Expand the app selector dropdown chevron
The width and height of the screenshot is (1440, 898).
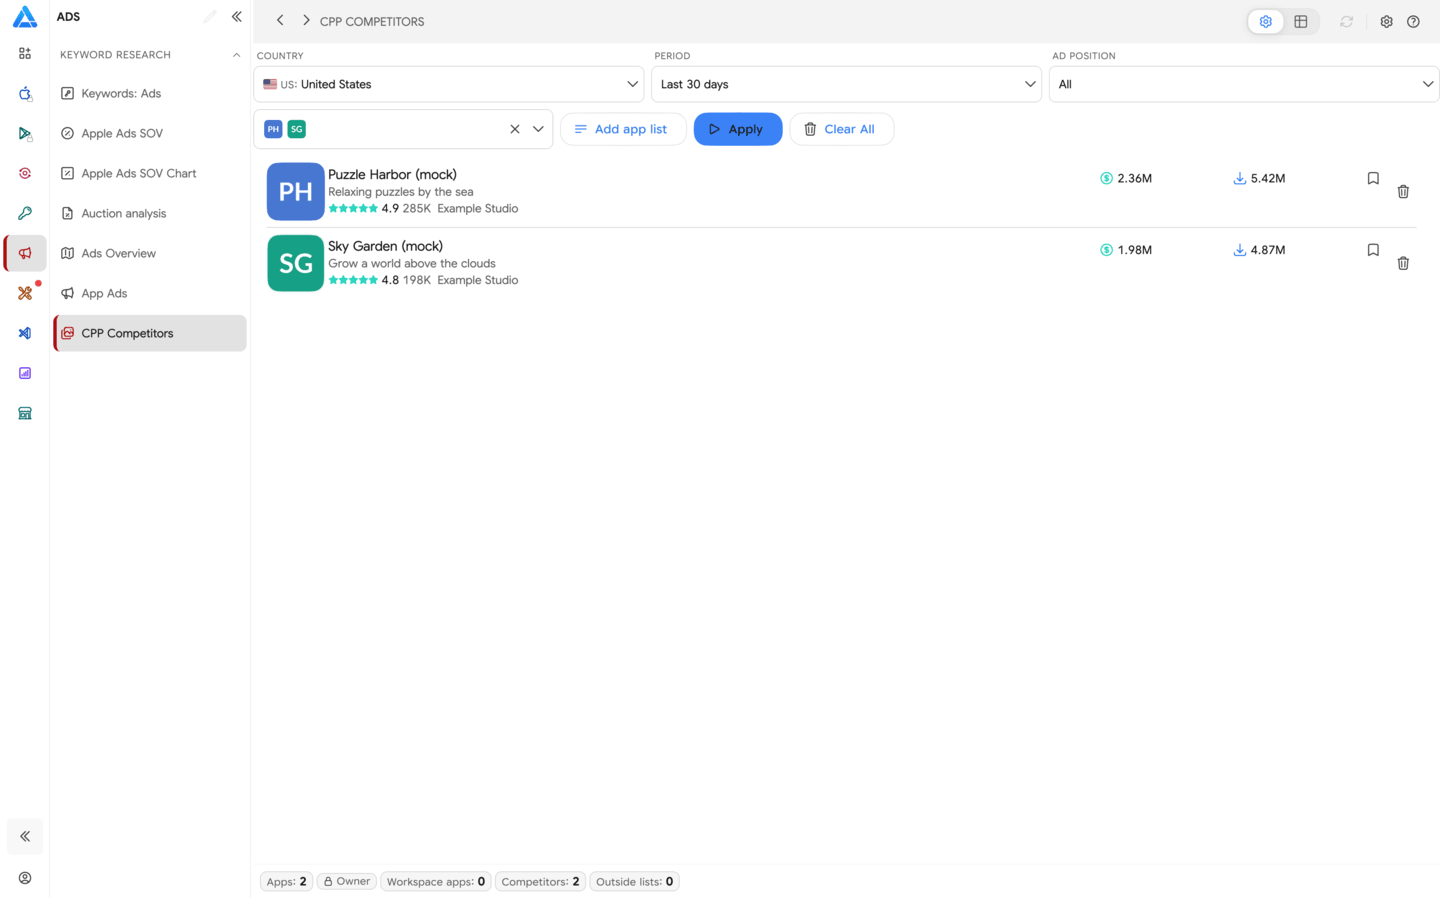pos(538,129)
